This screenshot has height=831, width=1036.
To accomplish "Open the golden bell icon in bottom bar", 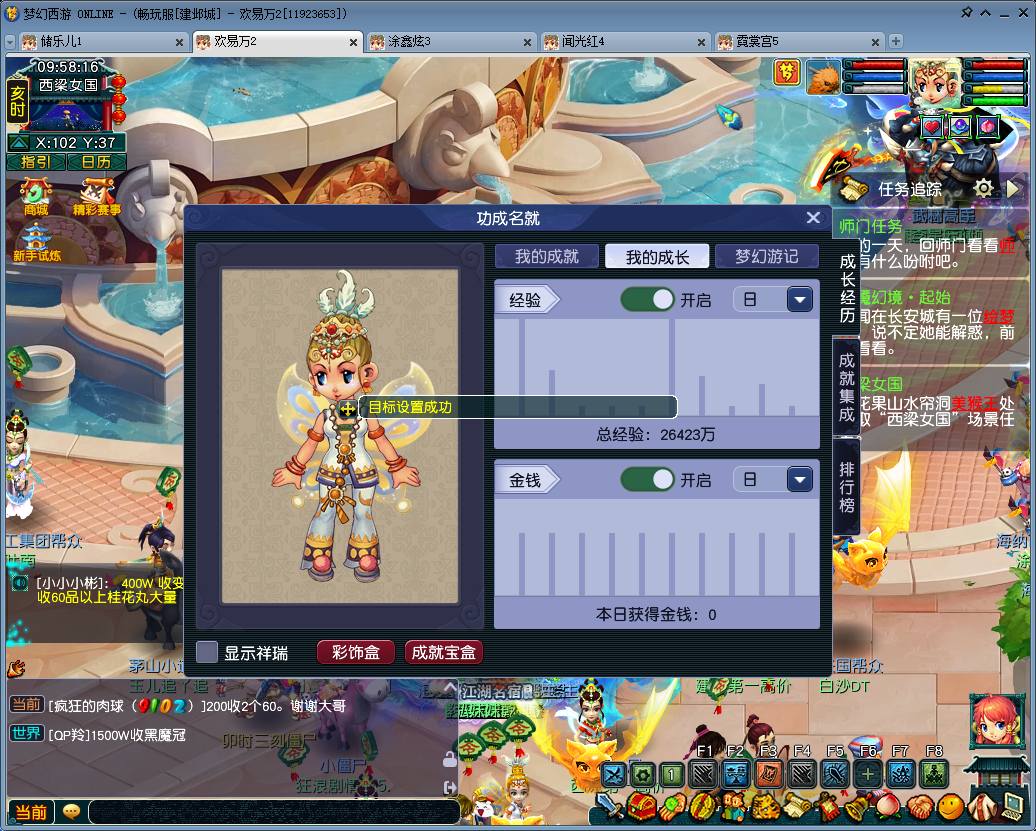I will [x=858, y=807].
